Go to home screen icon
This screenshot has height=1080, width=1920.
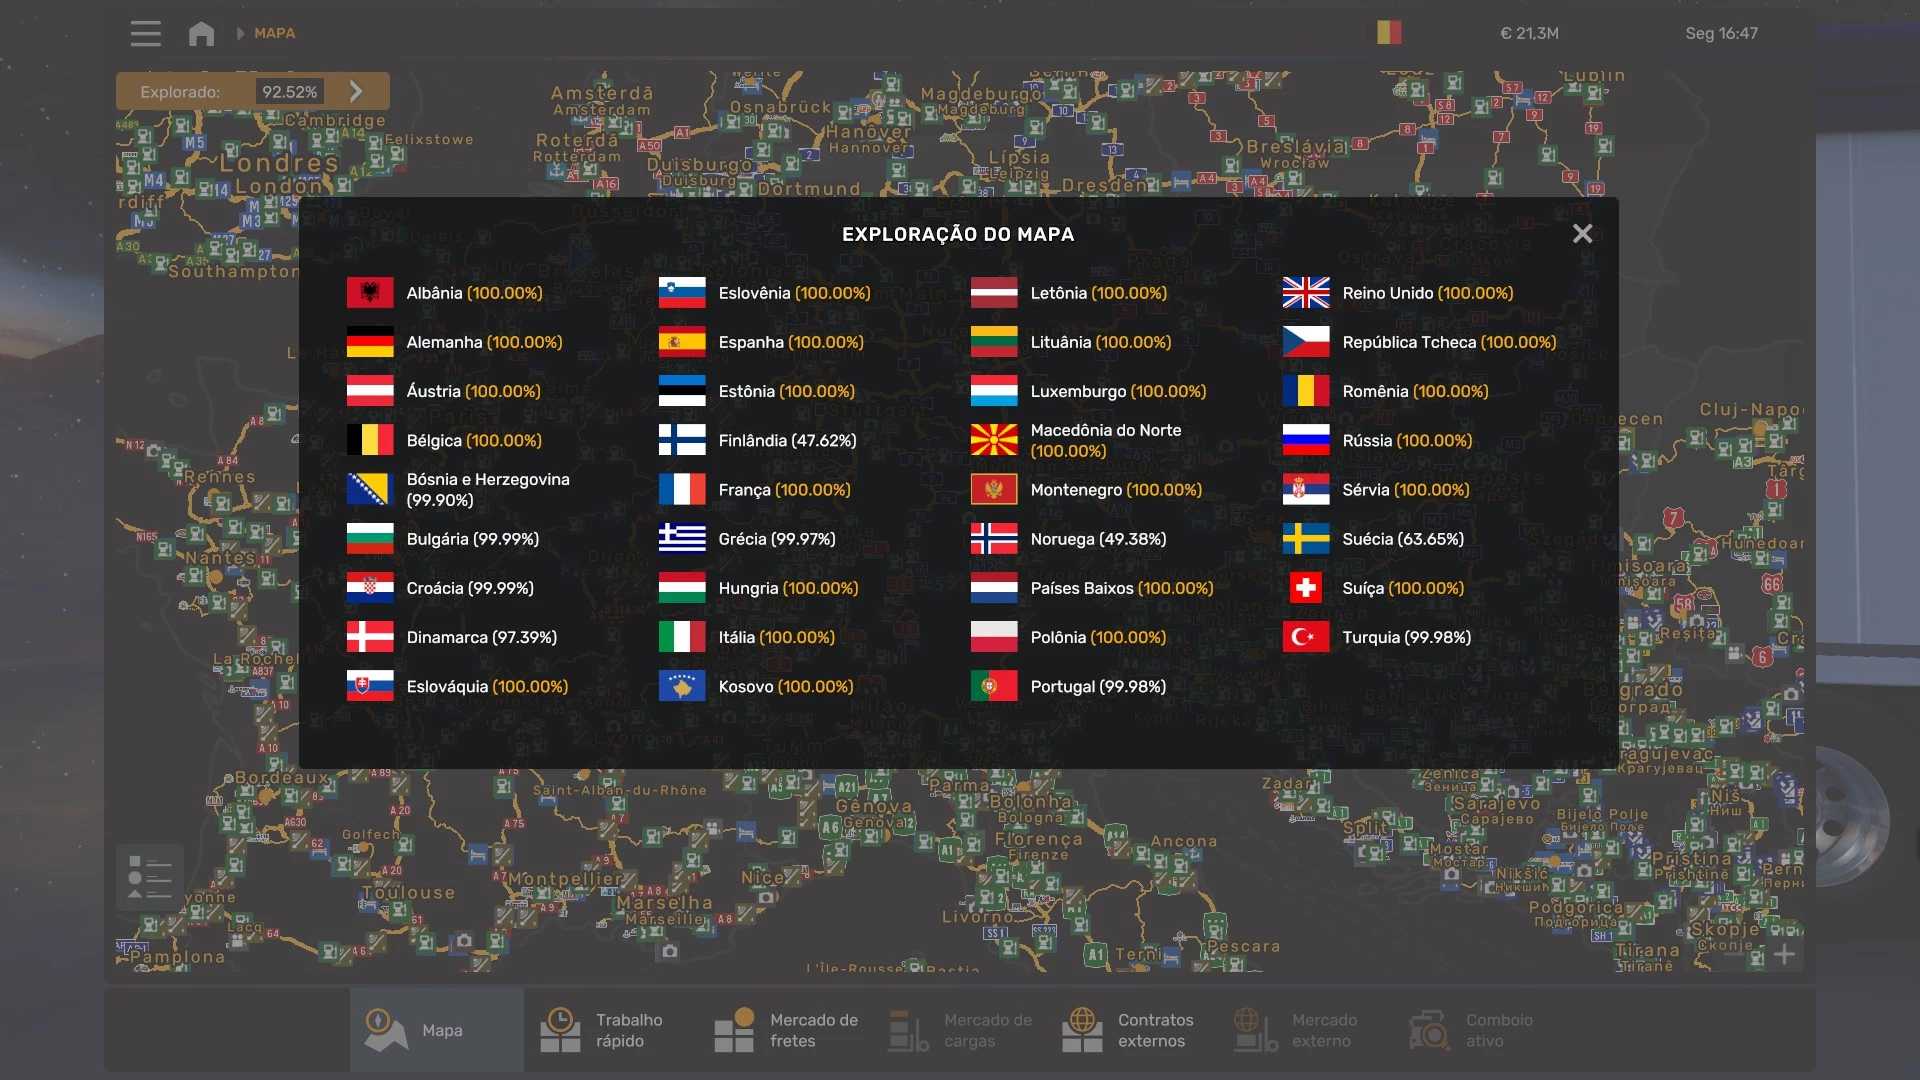201,33
